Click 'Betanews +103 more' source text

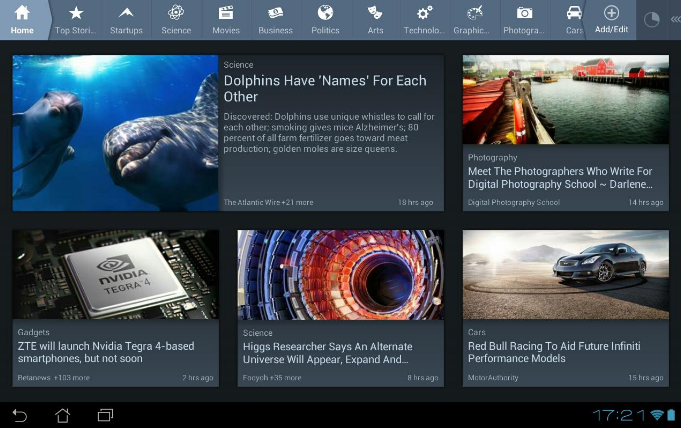53,378
